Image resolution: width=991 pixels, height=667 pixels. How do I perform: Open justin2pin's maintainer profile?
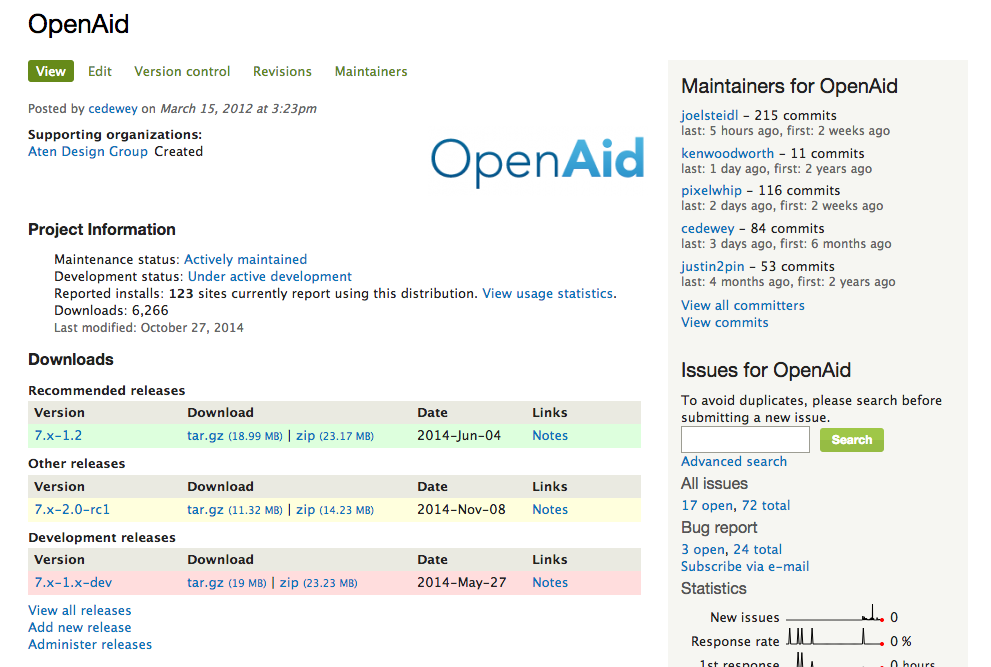click(712, 267)
